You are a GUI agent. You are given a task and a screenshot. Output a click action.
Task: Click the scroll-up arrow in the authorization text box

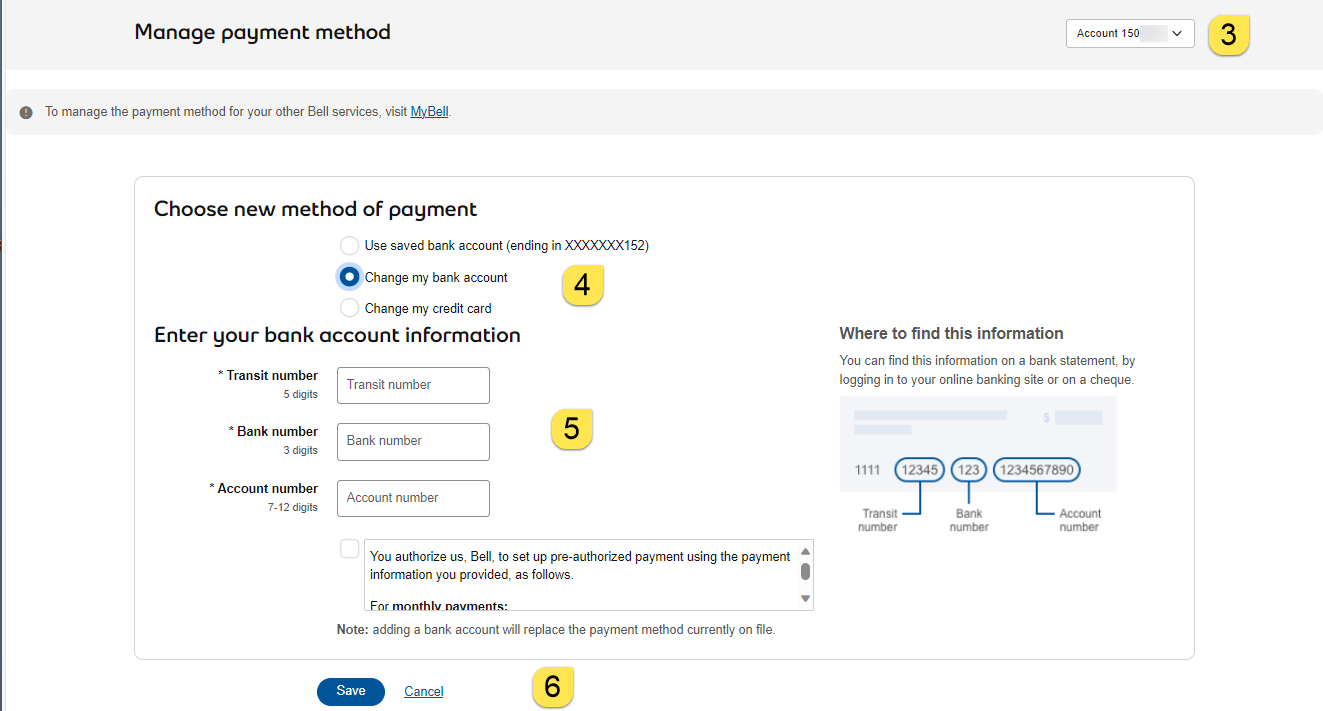[x=805, y=552]
